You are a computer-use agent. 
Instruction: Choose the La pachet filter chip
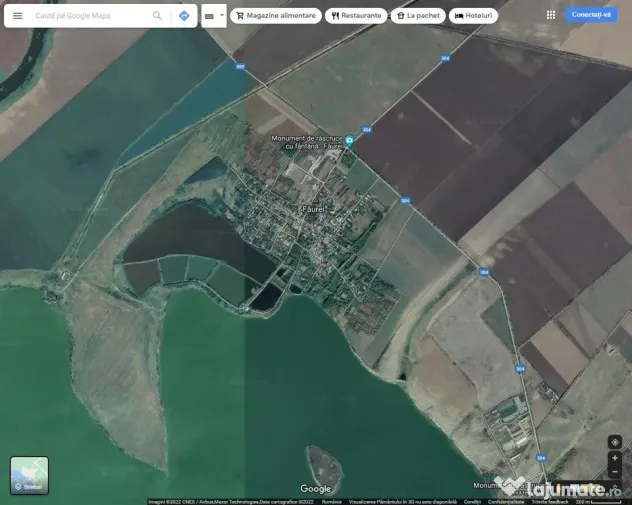pos(418,16)
